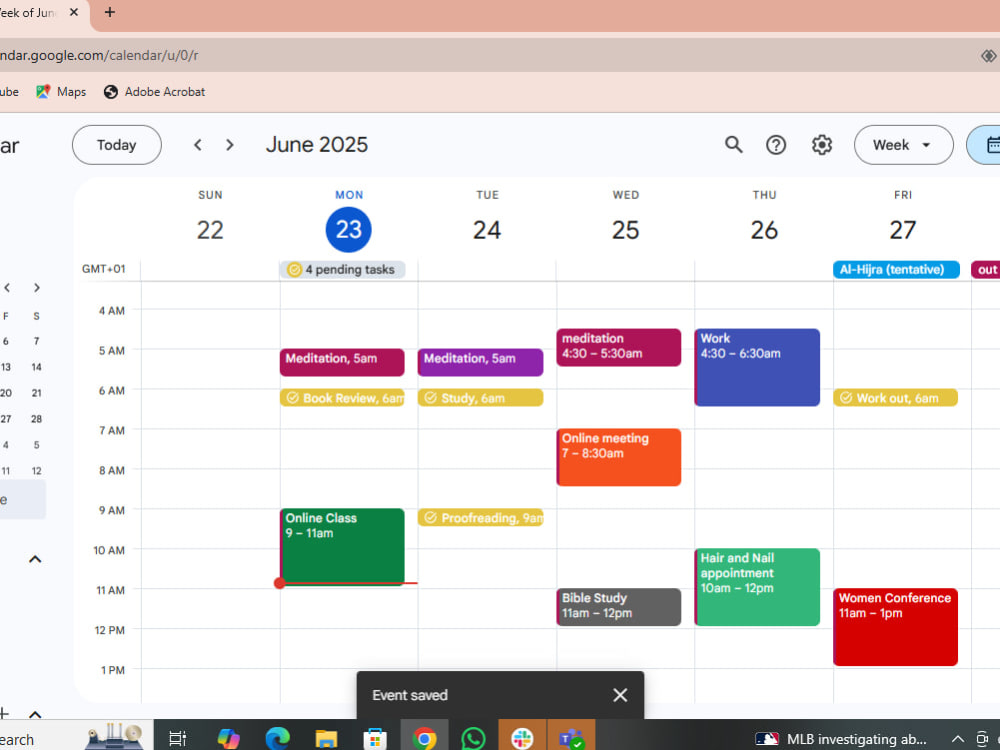Open File Explorer from taskbar
Image resolution: width=1000 pixels, height=750 pixels.
click(x=326, y=739)
